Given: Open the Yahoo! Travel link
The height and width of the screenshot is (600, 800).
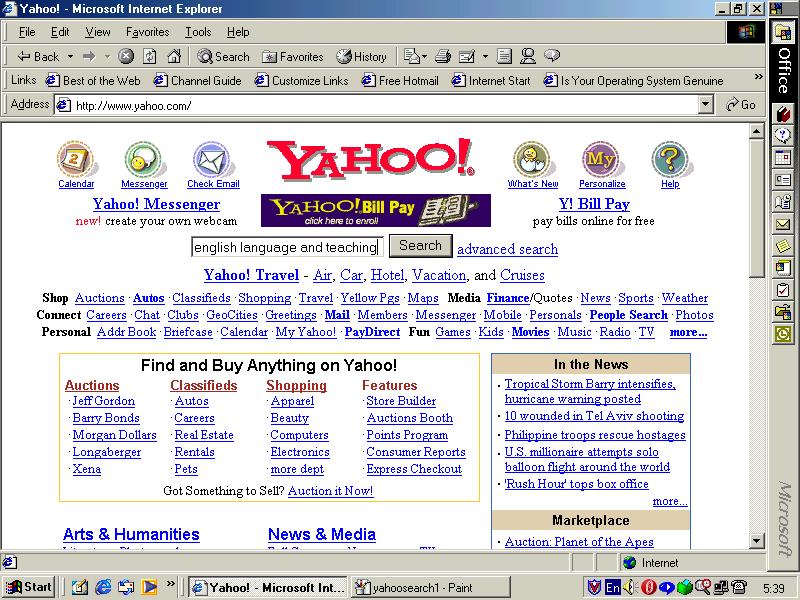Looking at the screenshot, I should pos(251,275).
